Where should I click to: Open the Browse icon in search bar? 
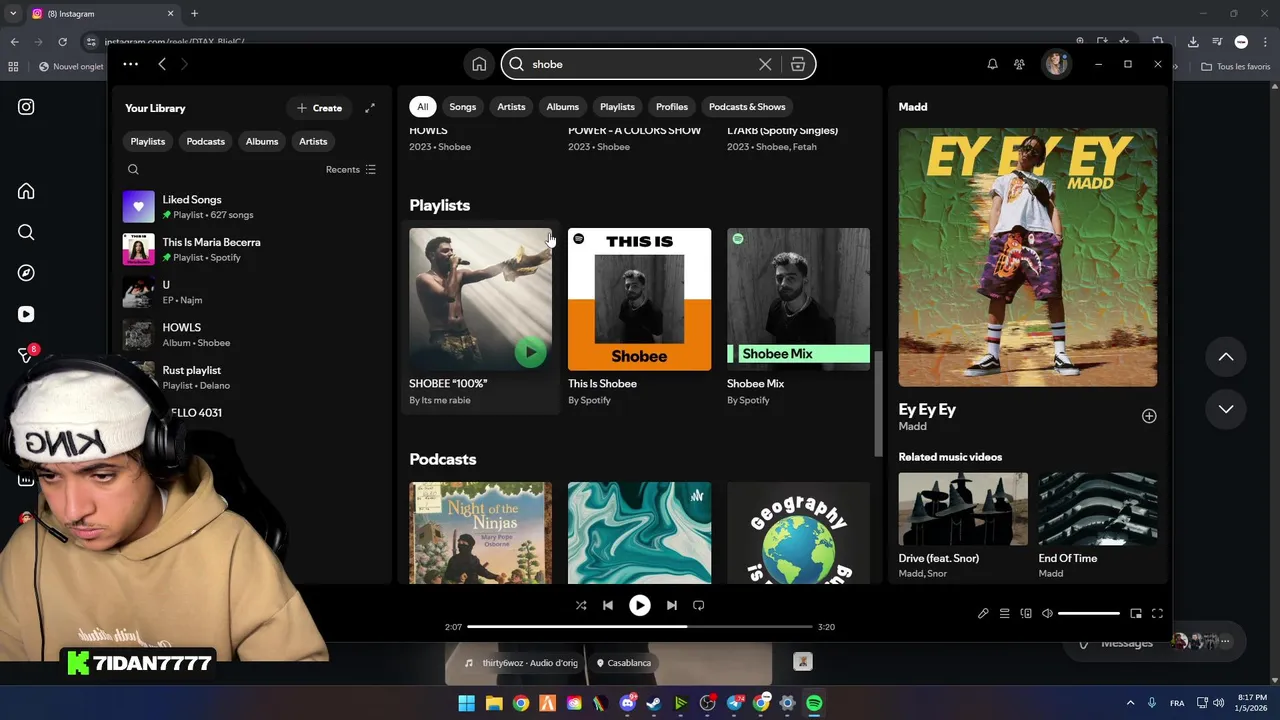click(x=797, y=64)
